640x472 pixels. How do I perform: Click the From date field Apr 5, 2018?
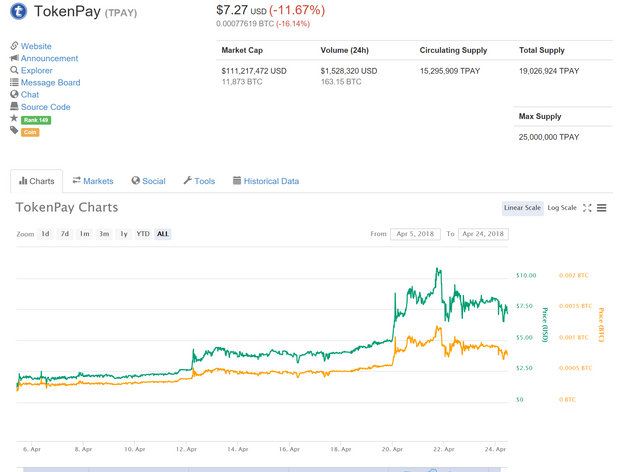(x=415, y=234)
